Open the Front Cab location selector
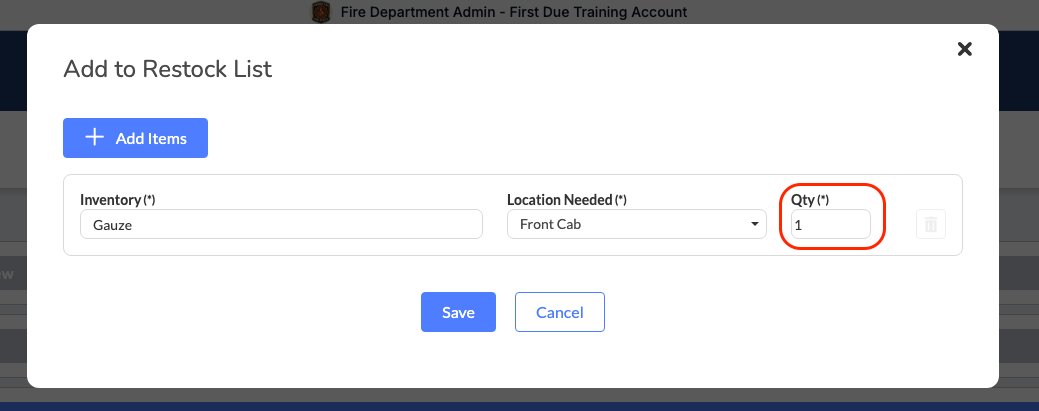This screenshot has height=411, width=1039. [x=637, y=224]
